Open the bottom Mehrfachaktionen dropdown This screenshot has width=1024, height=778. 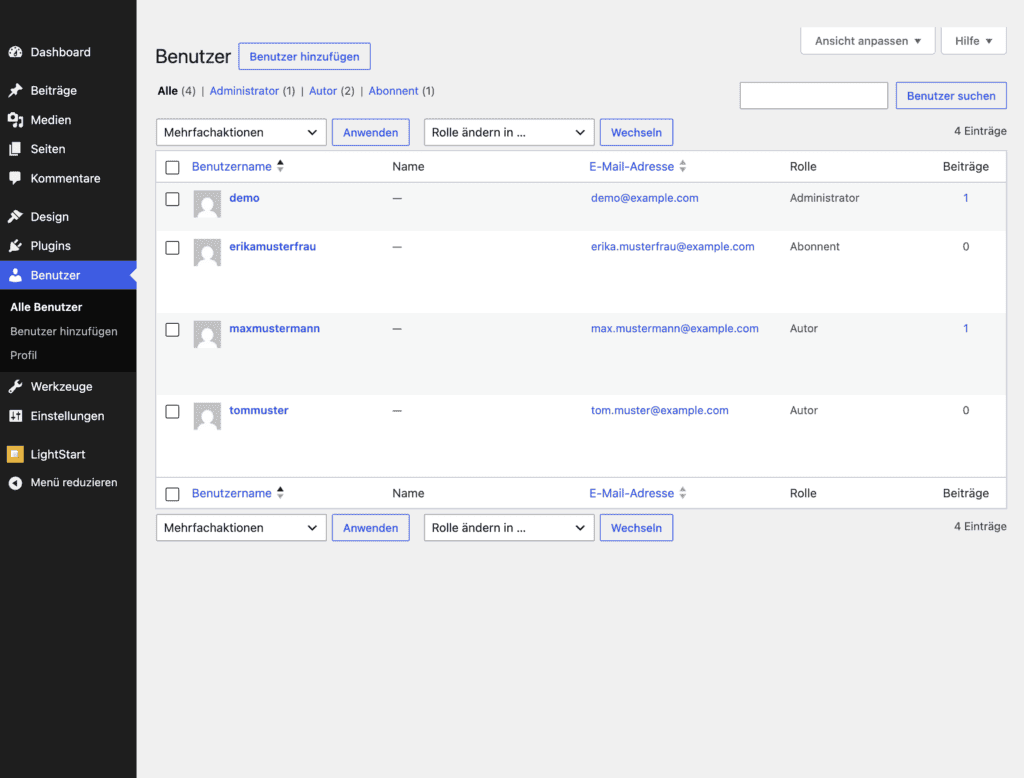click(x=241, y=527)
